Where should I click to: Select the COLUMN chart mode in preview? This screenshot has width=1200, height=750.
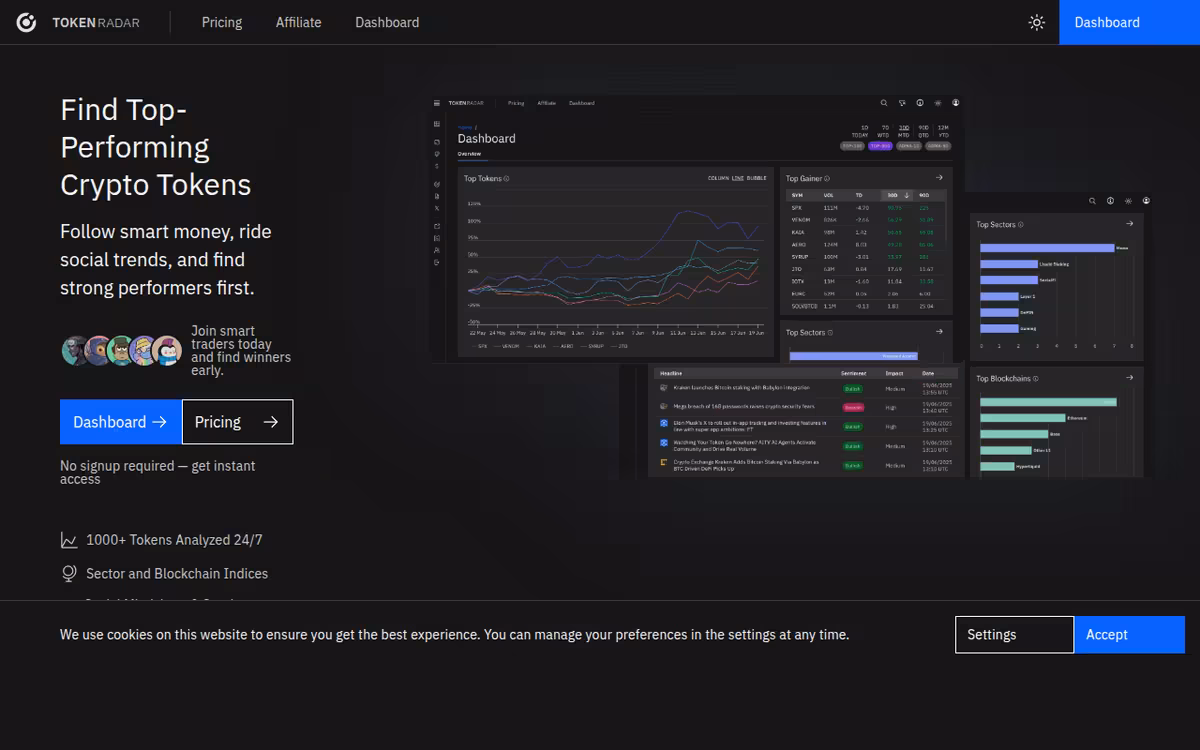click(x=718, y=178)
